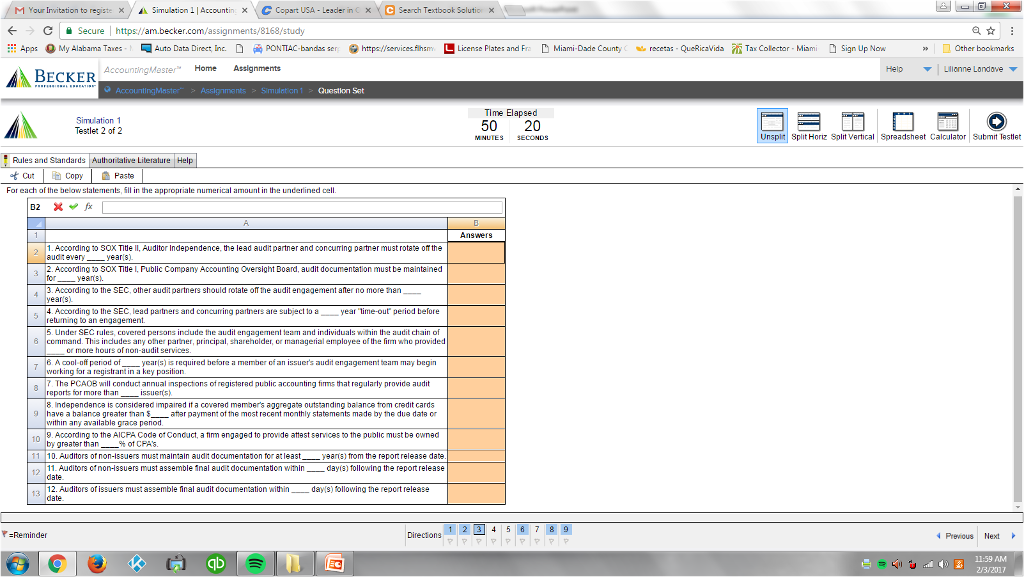This screenshot has height=577, width=1024.
Task: Open the Spreadsheet tool
Action: pyautogui.click(x=903, y=125)
